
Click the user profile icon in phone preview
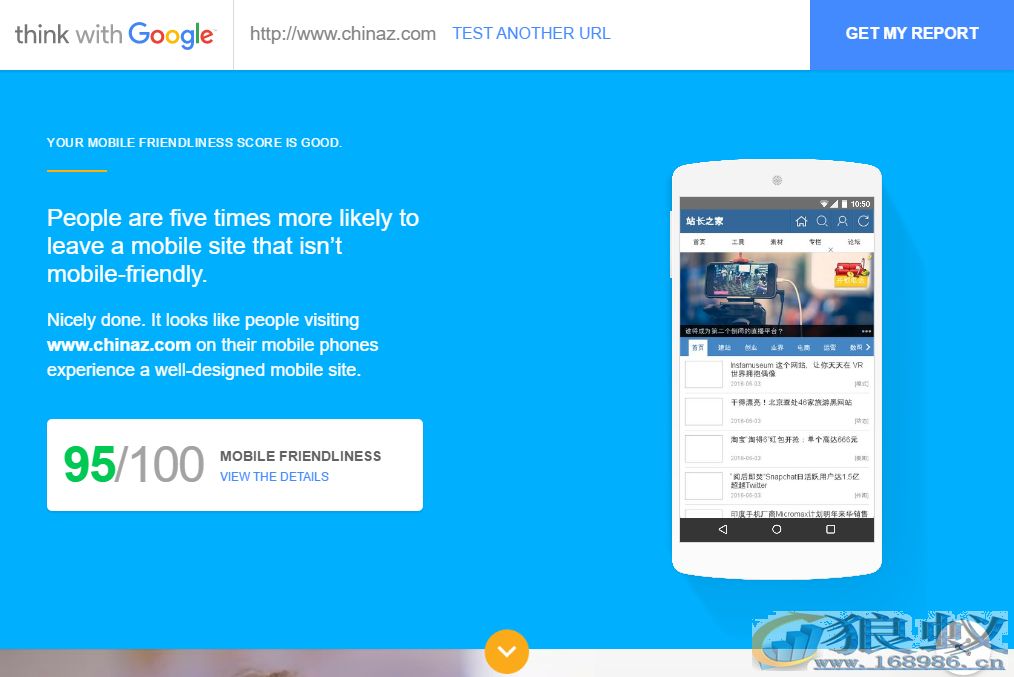[843, 221]
